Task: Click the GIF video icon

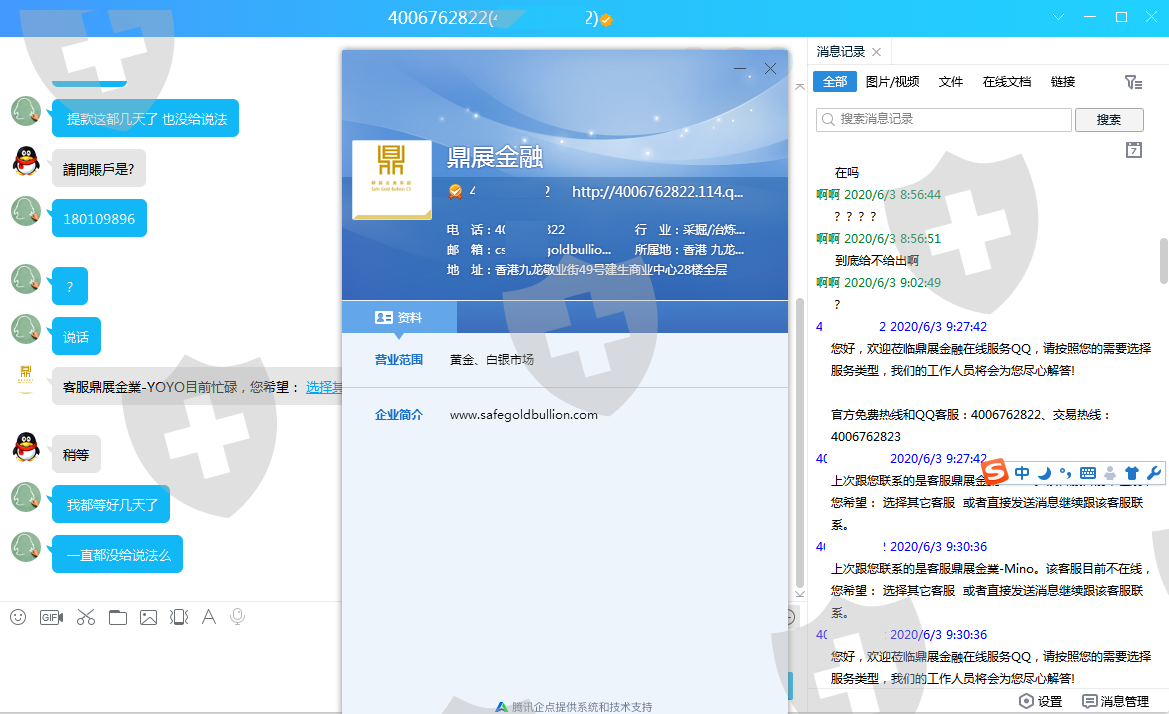Action: tap(51, 617)
